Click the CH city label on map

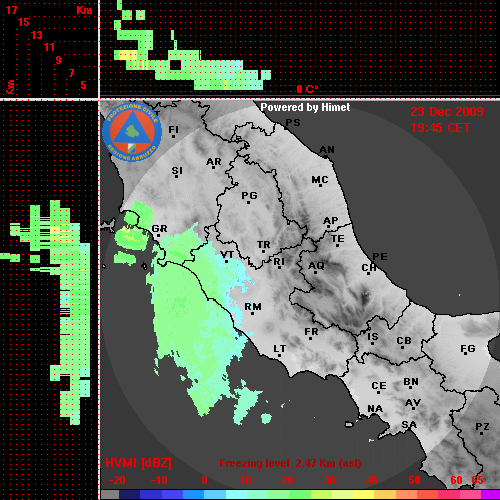[369, 268]
